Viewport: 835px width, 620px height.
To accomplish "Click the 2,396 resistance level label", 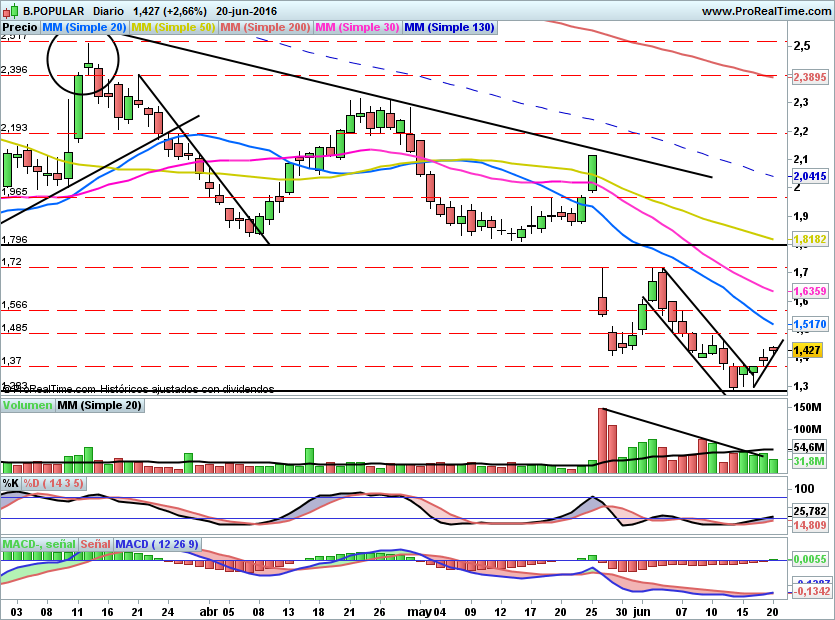I will (x=14, y=70).
